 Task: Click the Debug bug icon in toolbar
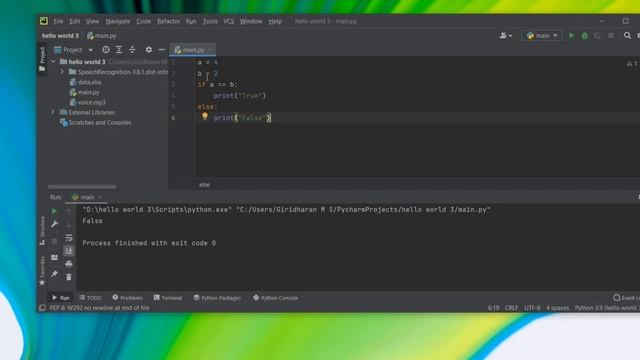point(584,36)
